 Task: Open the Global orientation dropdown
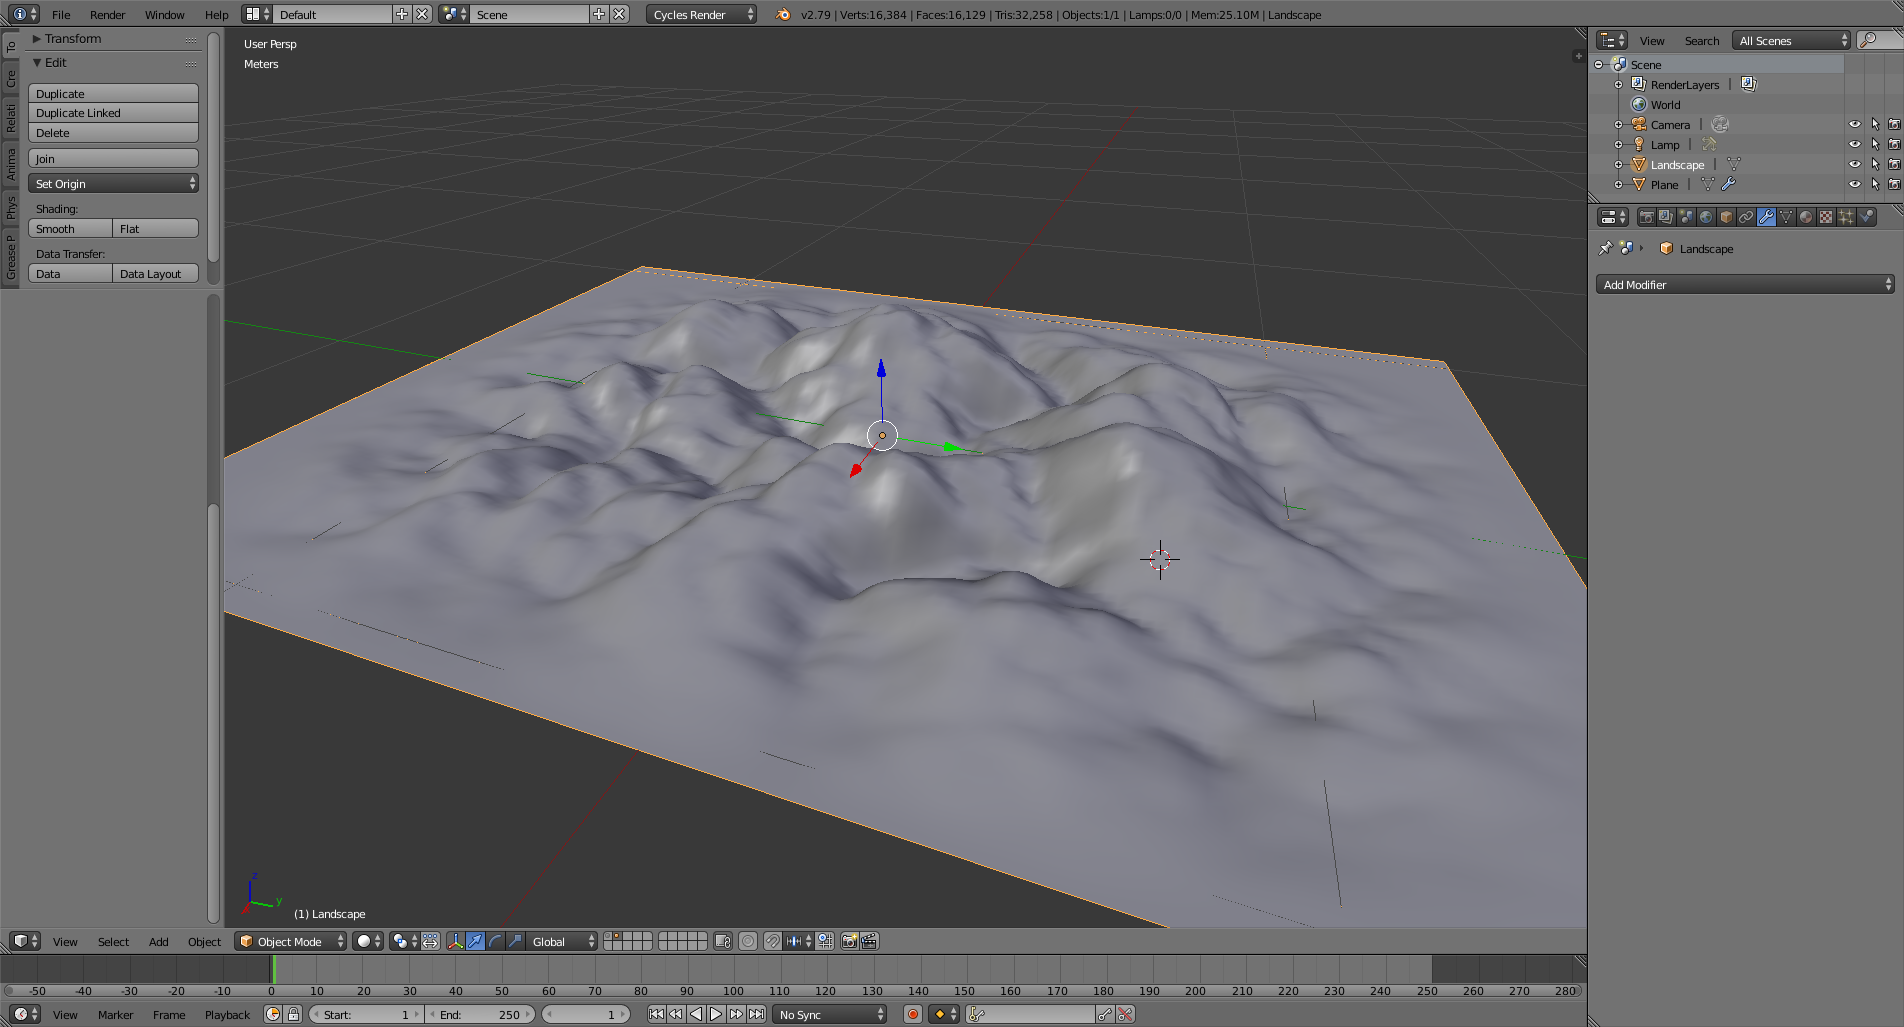[561, 941]
